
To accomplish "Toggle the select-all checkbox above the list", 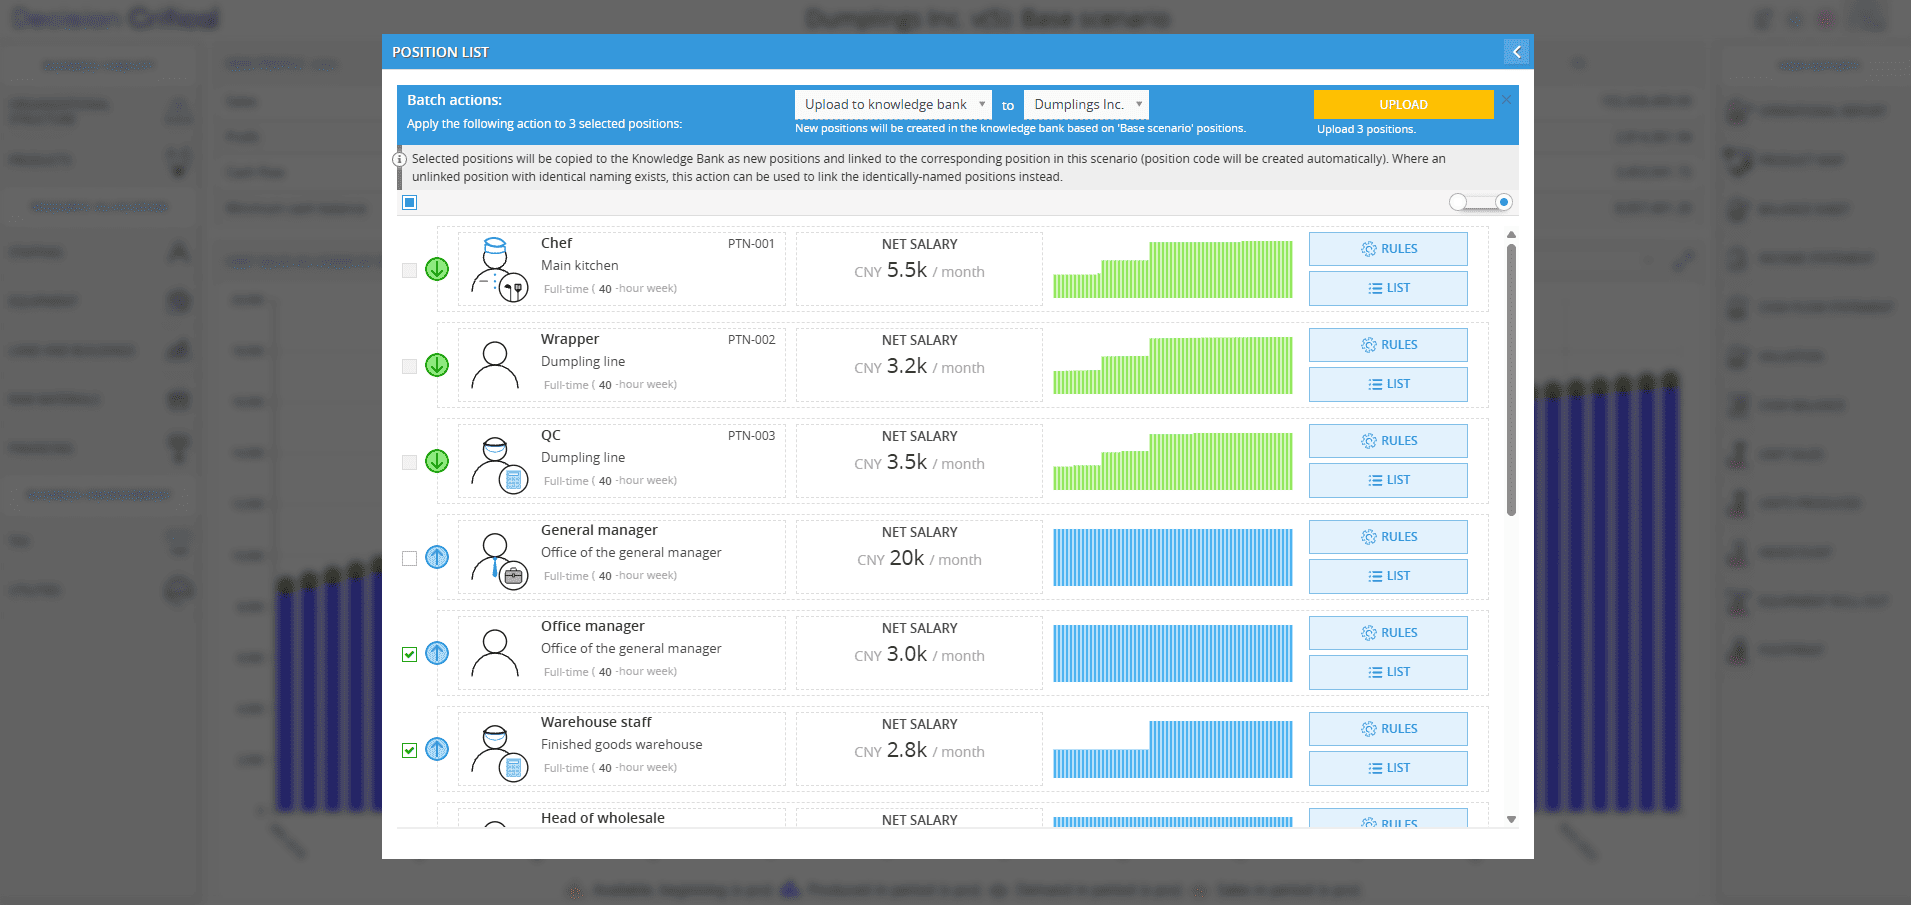I will [409, 202].
